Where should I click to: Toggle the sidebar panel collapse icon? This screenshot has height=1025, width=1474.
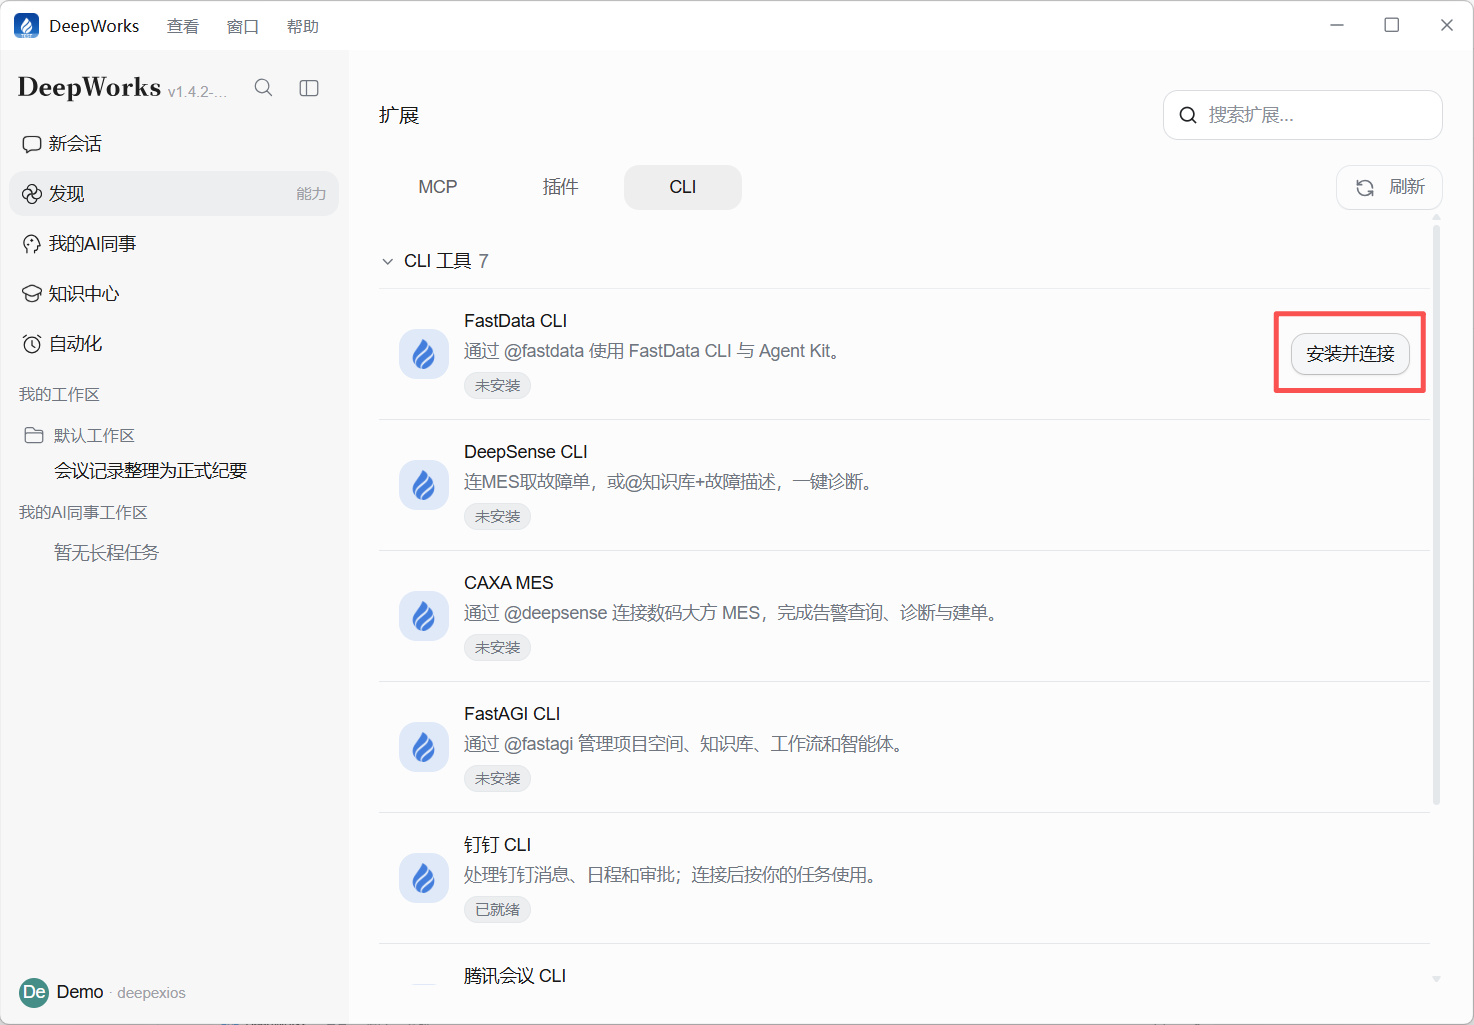pos(309,88)
